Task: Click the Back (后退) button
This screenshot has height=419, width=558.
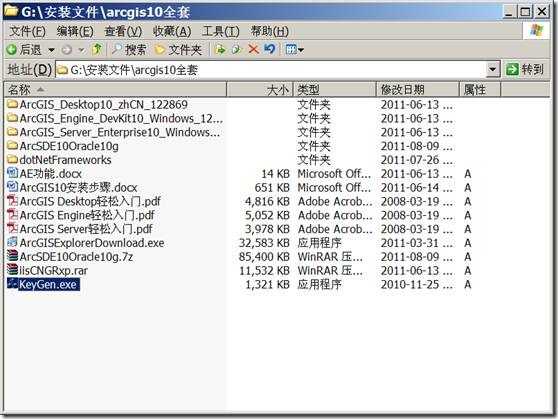Action: (25, 49)
